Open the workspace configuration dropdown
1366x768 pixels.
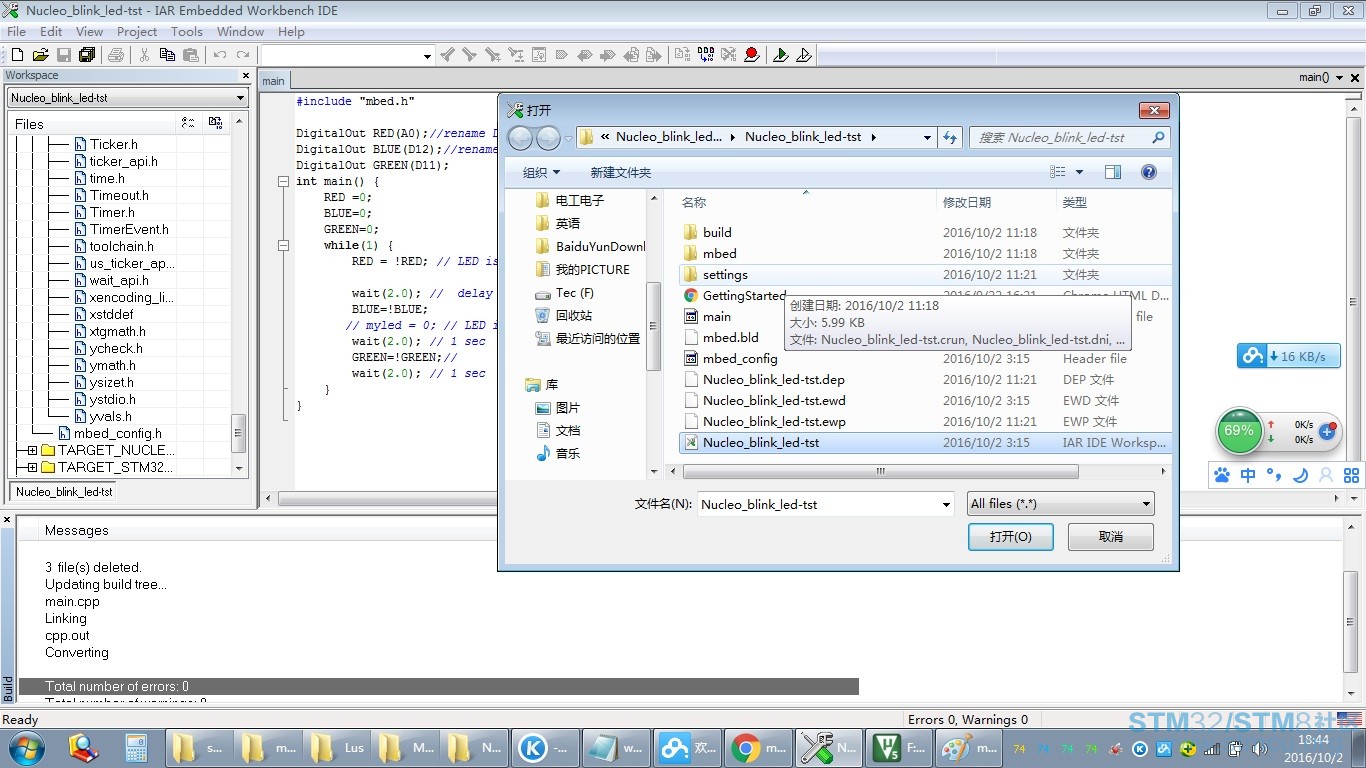coord(241,98)
